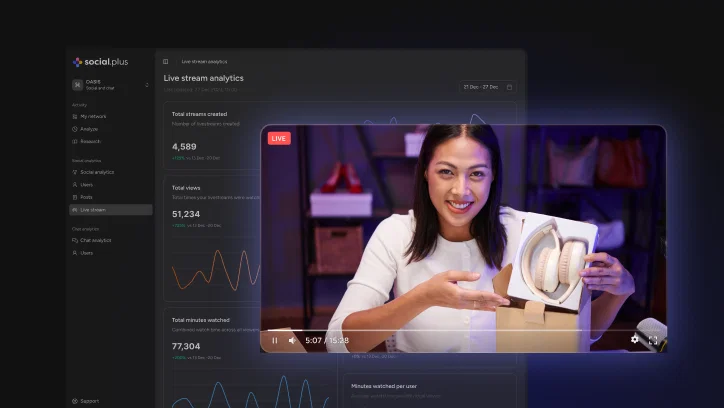The image size is (724, 408).
Task: Click the Research book icon
Action: (75, 141)
